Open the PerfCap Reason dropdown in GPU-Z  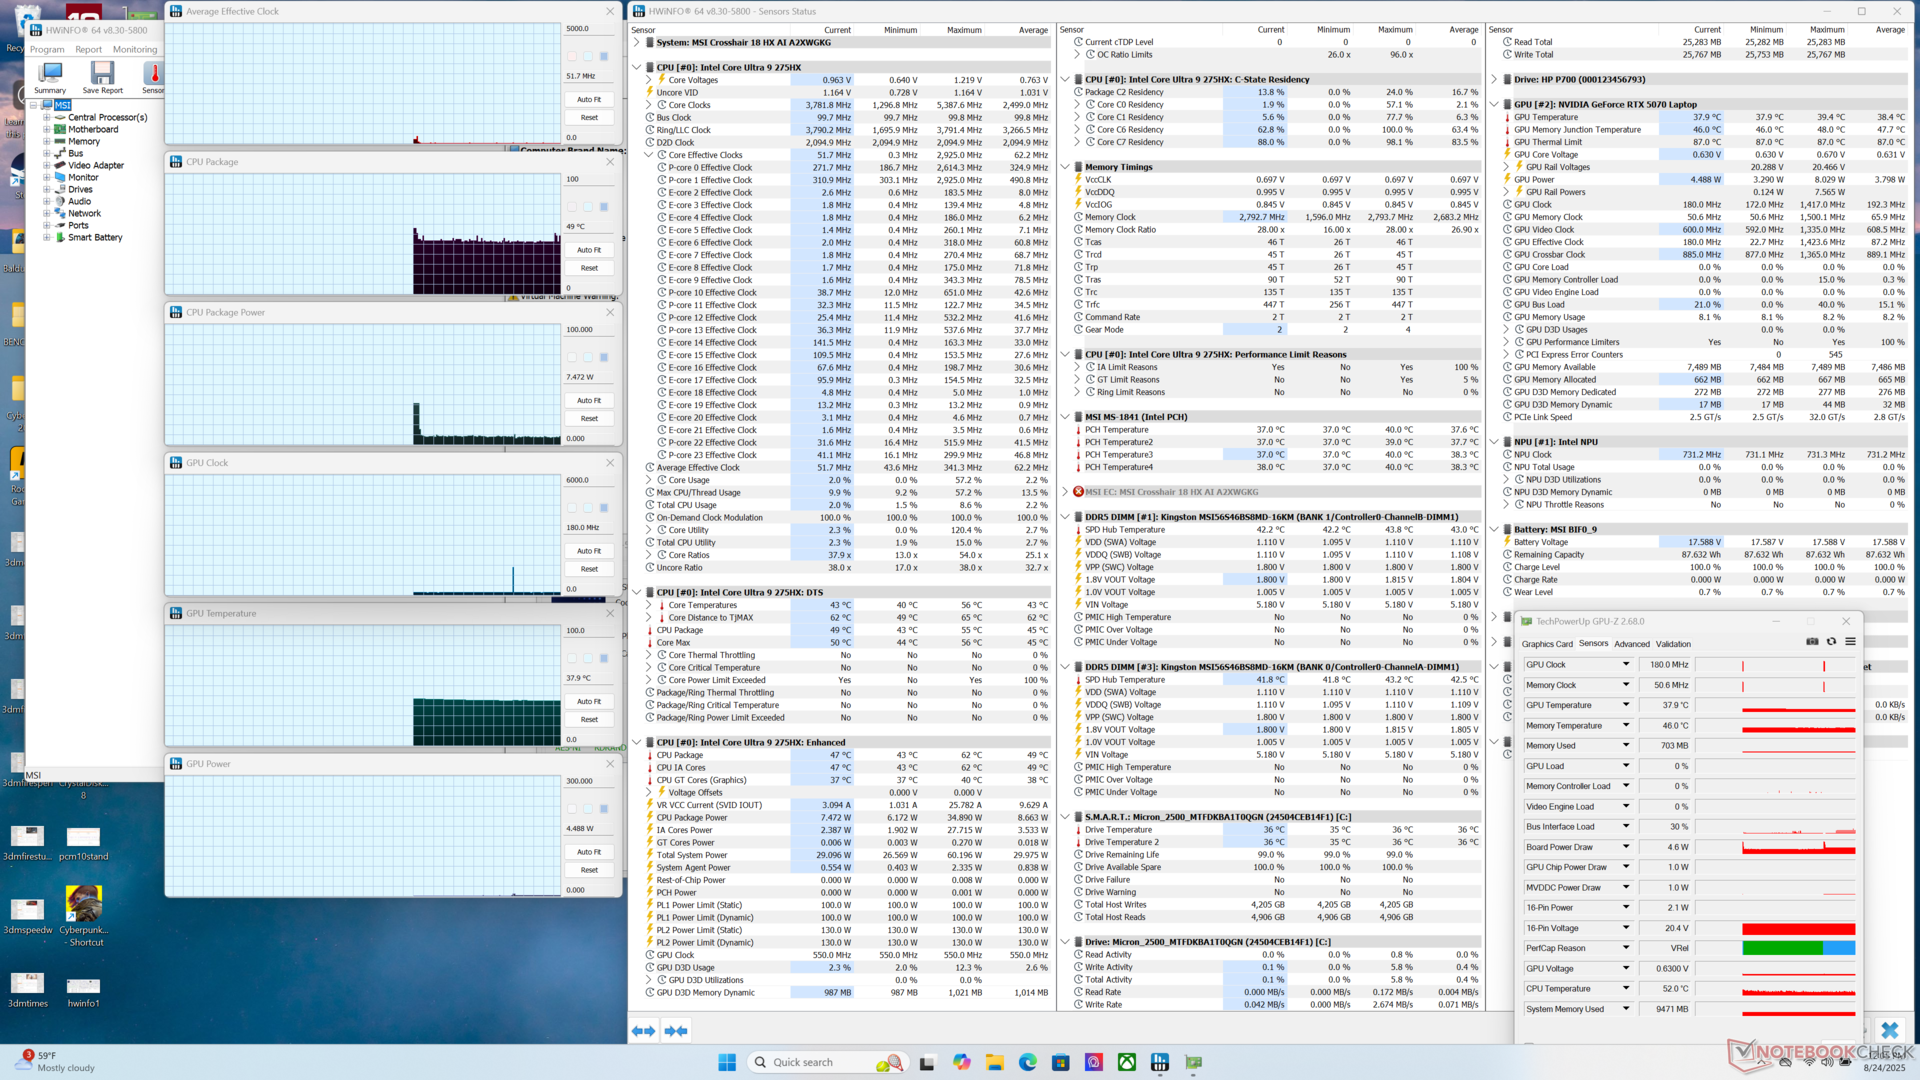point(1626,948)
